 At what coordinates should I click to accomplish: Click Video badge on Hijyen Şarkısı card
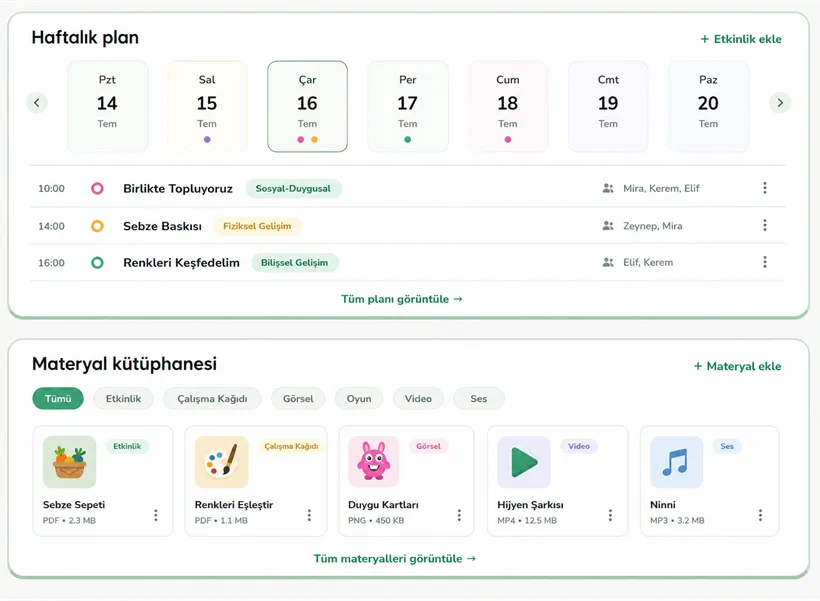tap(579, 446)
